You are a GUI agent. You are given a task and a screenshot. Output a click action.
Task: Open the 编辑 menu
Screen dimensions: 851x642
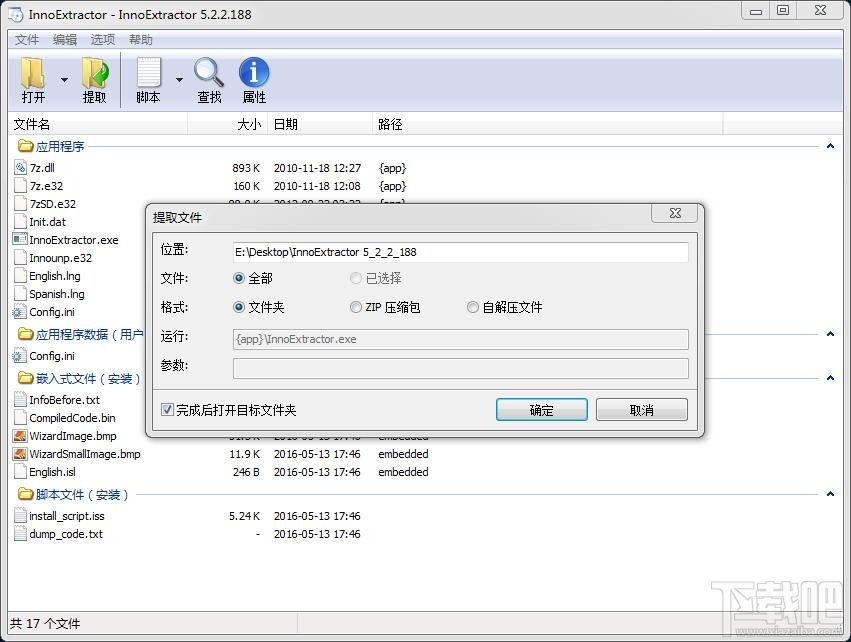click(x=65, y=40)
